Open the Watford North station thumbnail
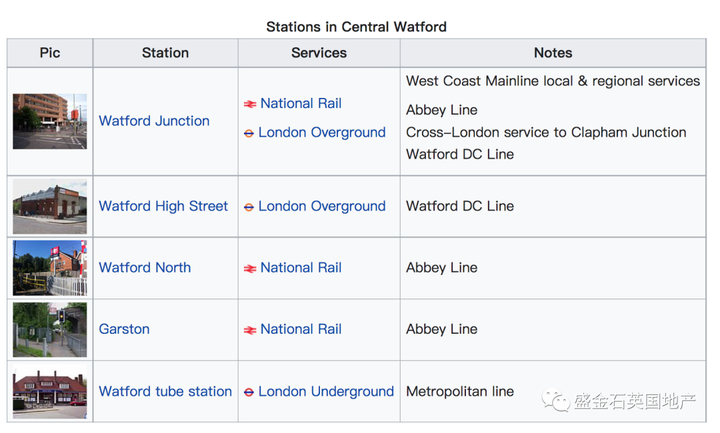This screenshot has width=720, height=433. [50, 268]
